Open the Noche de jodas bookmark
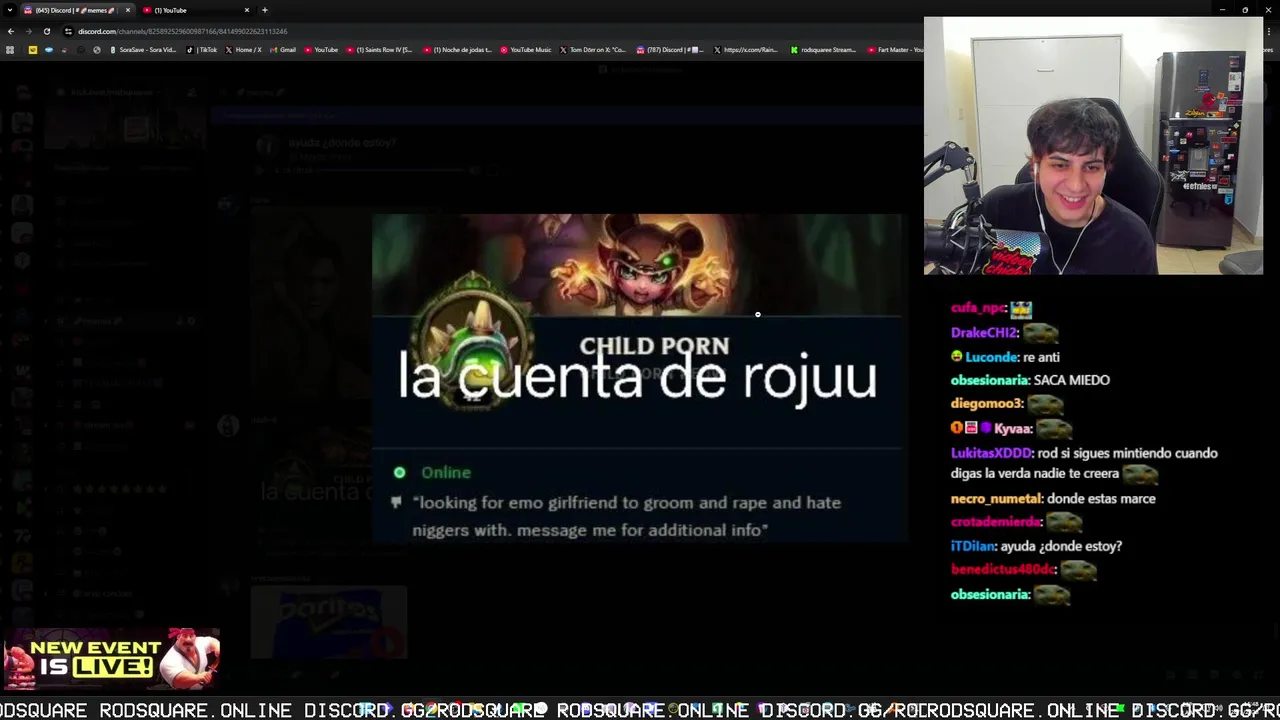Image resolution: width=1280 pixels, height=720 pixels. point(457,50)
